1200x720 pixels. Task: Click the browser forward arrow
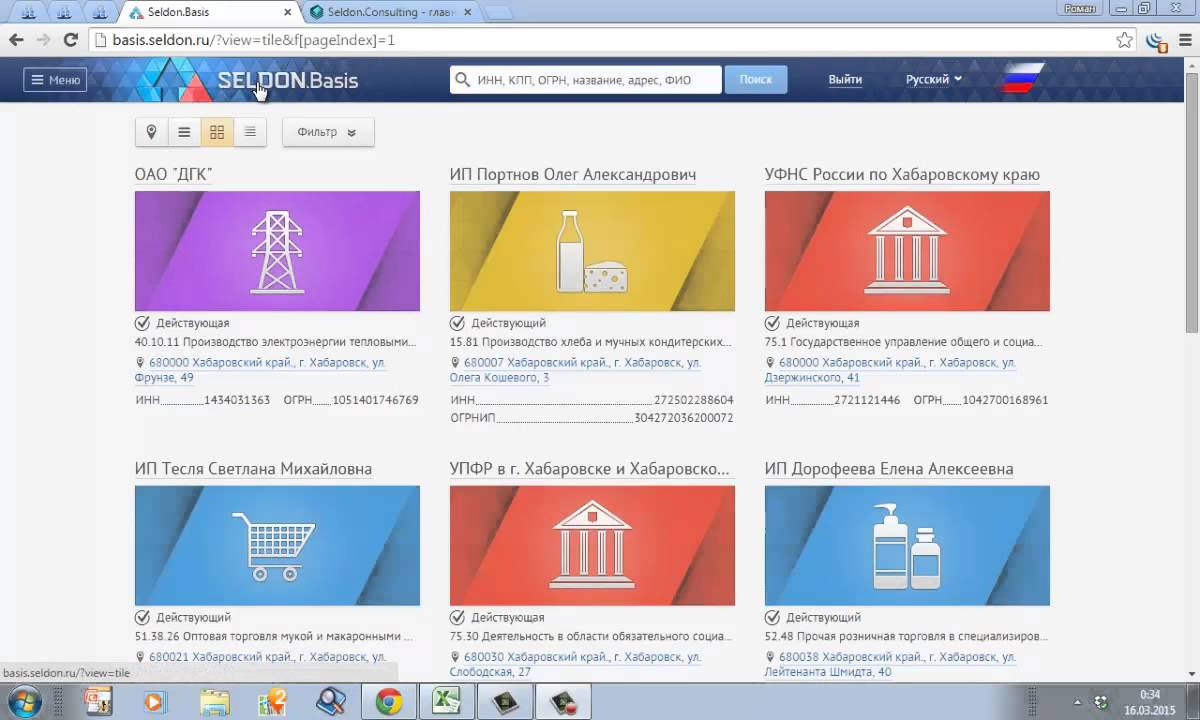tap(43, 40)
